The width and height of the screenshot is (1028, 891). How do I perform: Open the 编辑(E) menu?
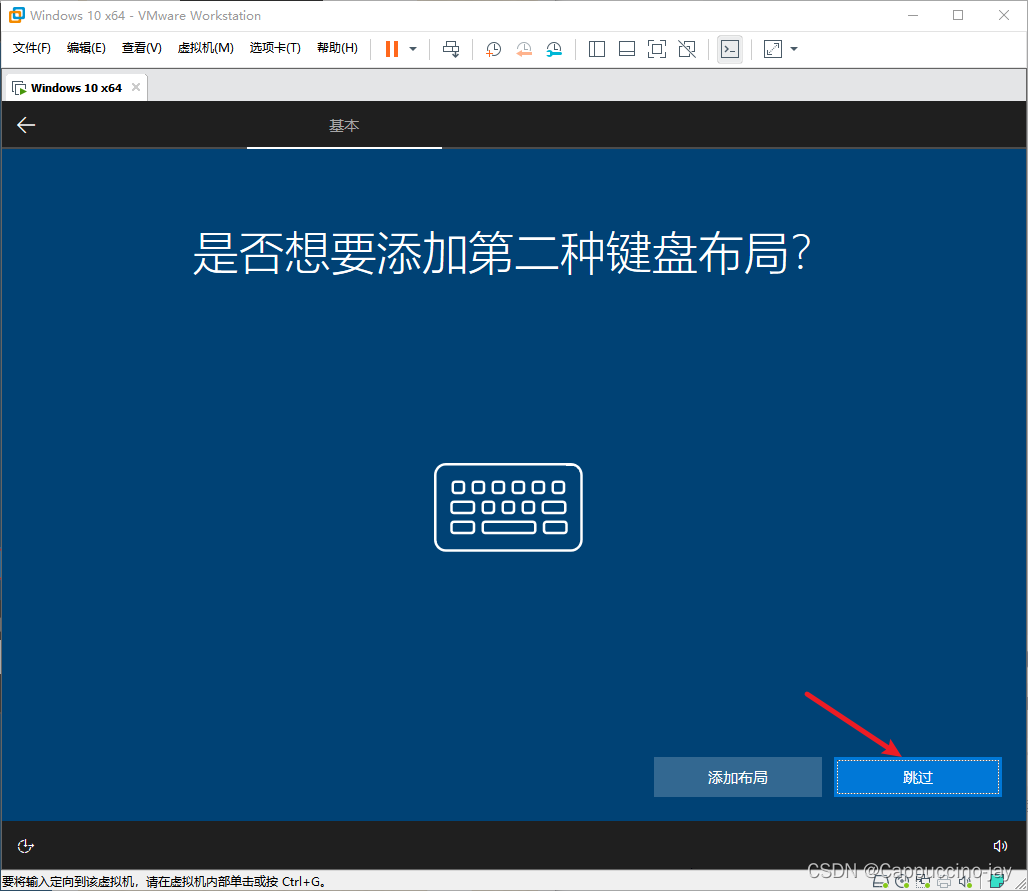tap(86, 48)
